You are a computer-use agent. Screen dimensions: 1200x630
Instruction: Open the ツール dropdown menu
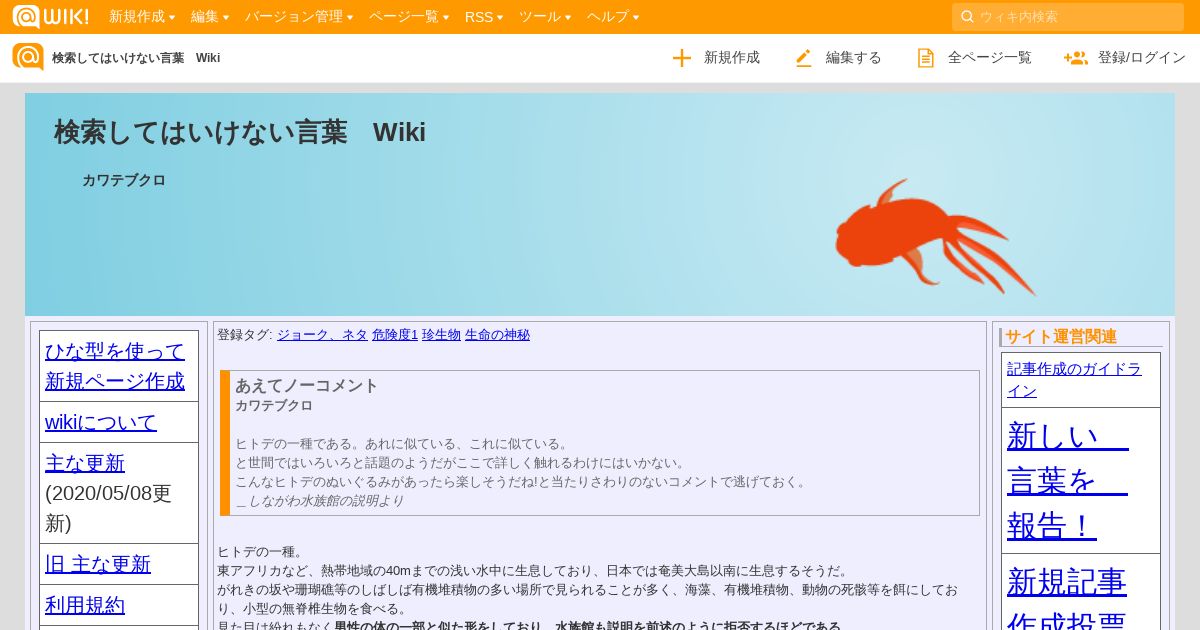[545, 17]
